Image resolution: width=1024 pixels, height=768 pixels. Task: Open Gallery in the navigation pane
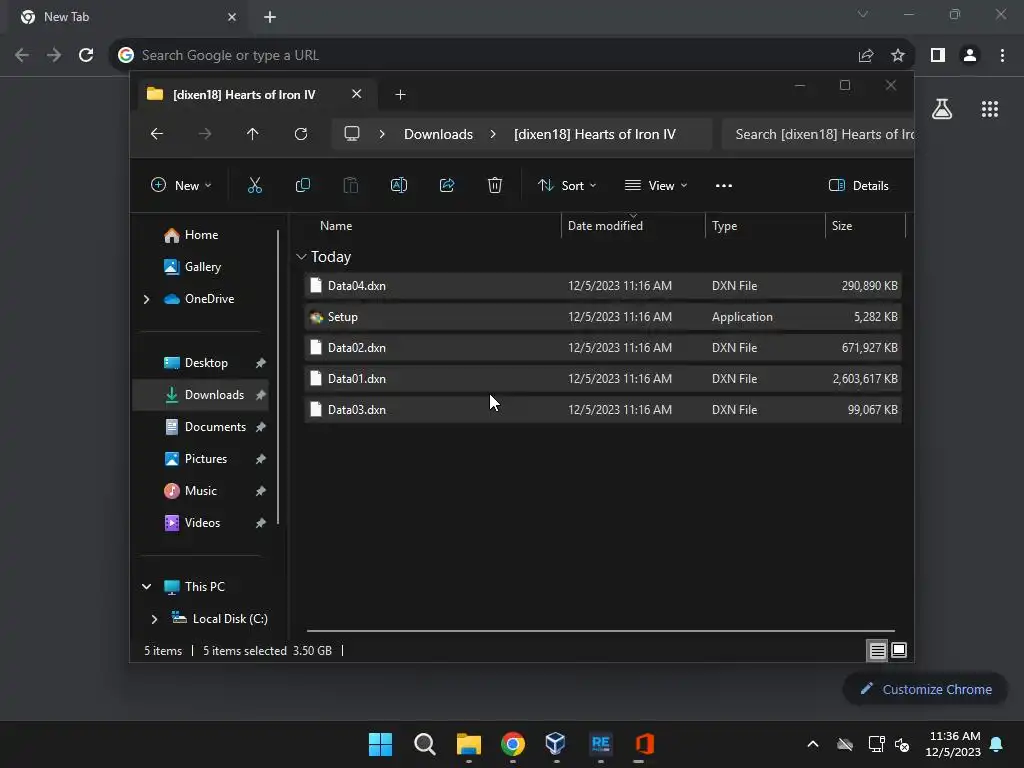(200, 266)
